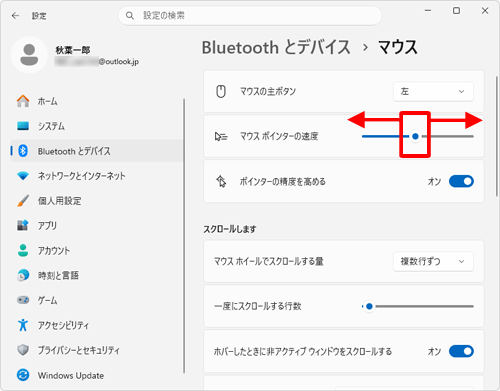Open ホーム in the sidebar
500x391 pixels.
click(x=97, y=101)
